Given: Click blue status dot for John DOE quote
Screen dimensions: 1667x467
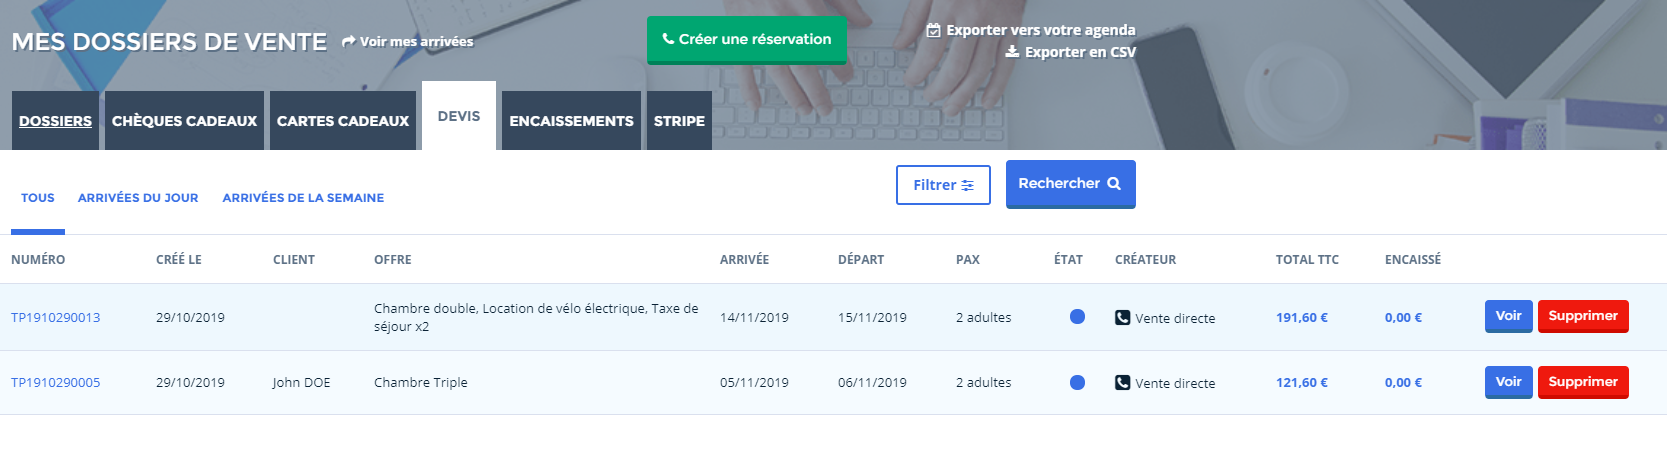Looking at the screenshot, I should [1077, 382].
